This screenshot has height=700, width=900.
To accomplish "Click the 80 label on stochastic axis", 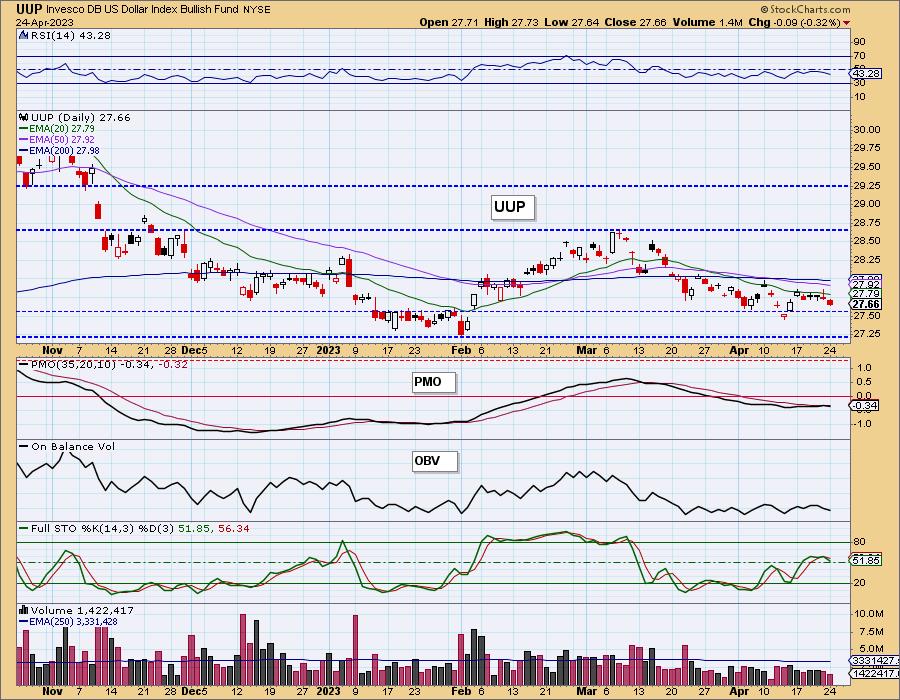I will coord(859,542).
